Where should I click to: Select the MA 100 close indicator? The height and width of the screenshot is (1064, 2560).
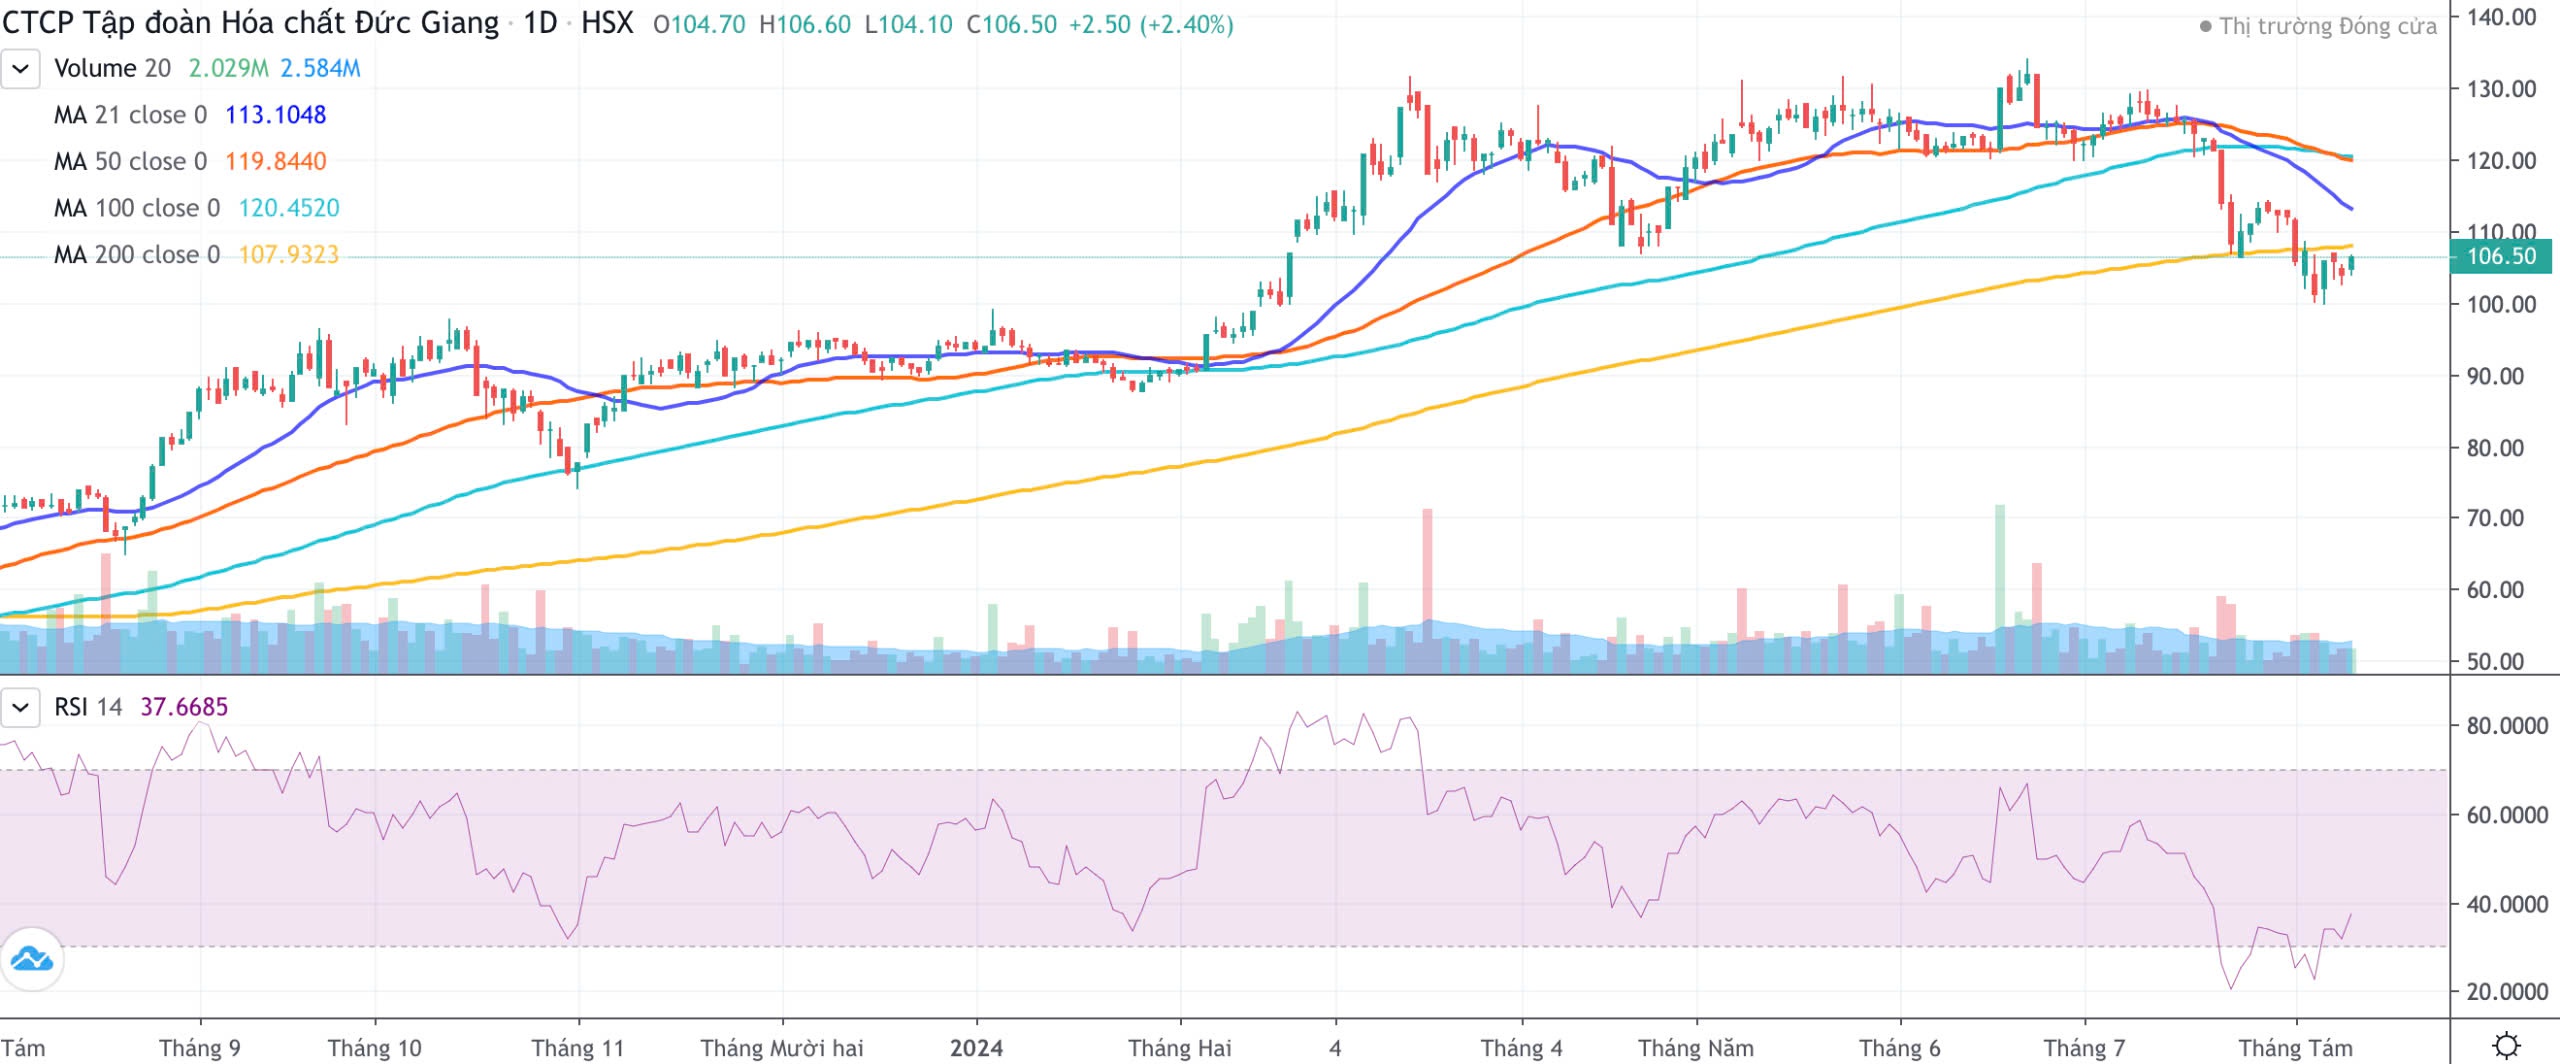137,208
